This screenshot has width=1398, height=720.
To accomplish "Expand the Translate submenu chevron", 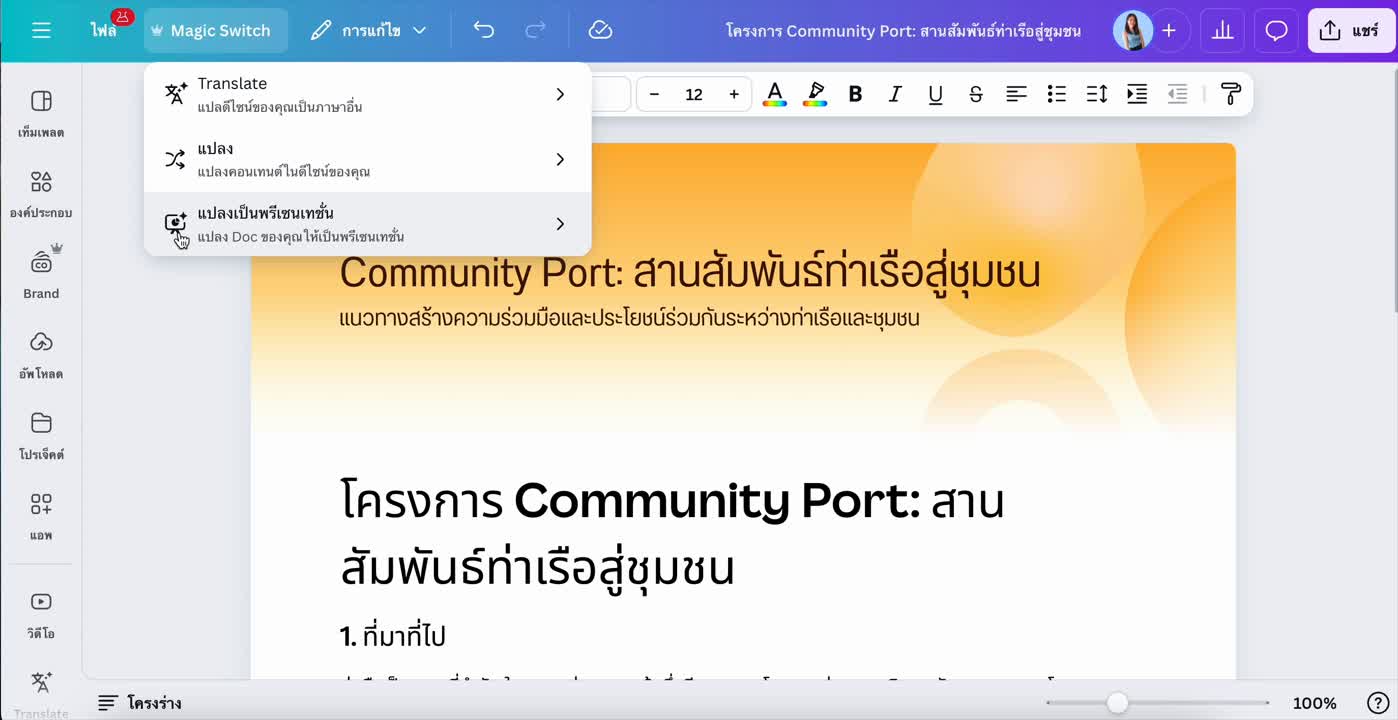I will pos(560,94).
